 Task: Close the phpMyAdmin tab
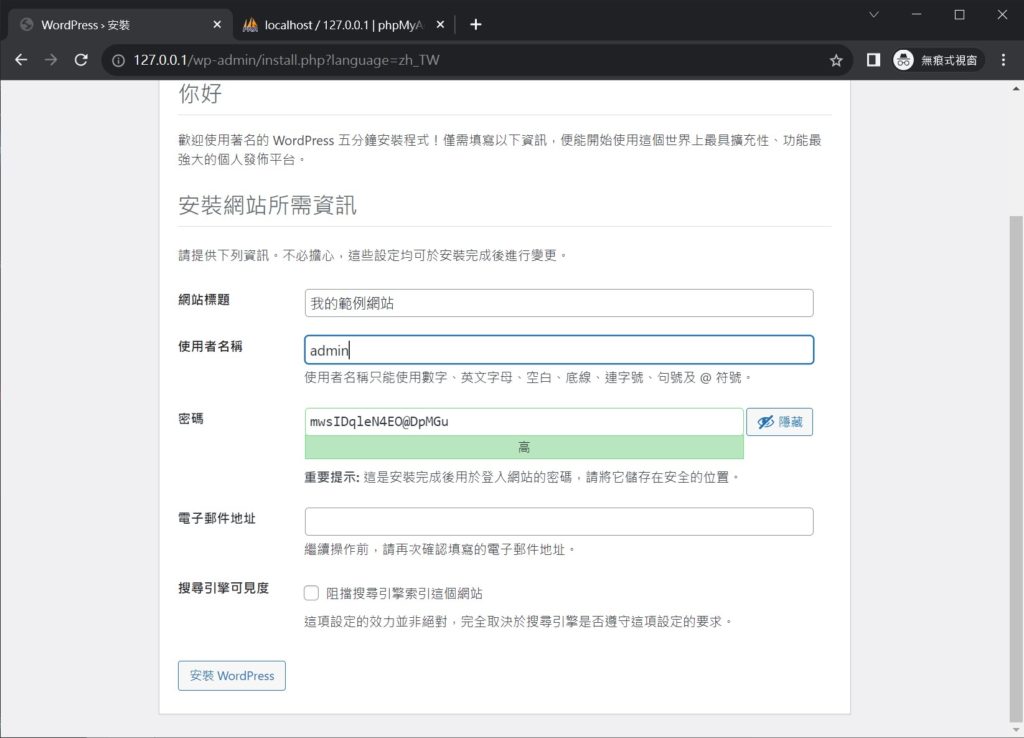[440, 25]
